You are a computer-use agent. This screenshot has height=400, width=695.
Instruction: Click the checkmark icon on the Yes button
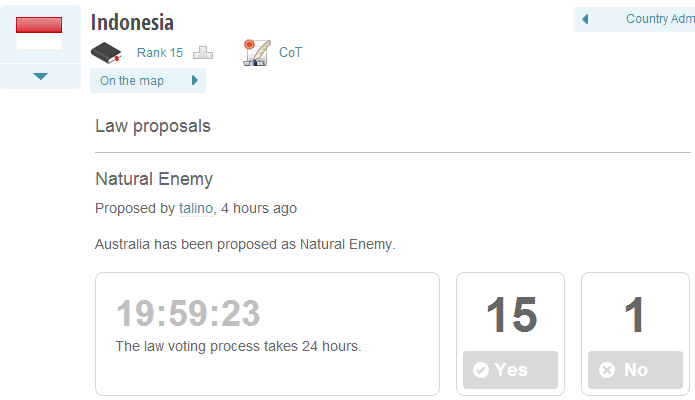pyautogui.click(x=481, y=370)
